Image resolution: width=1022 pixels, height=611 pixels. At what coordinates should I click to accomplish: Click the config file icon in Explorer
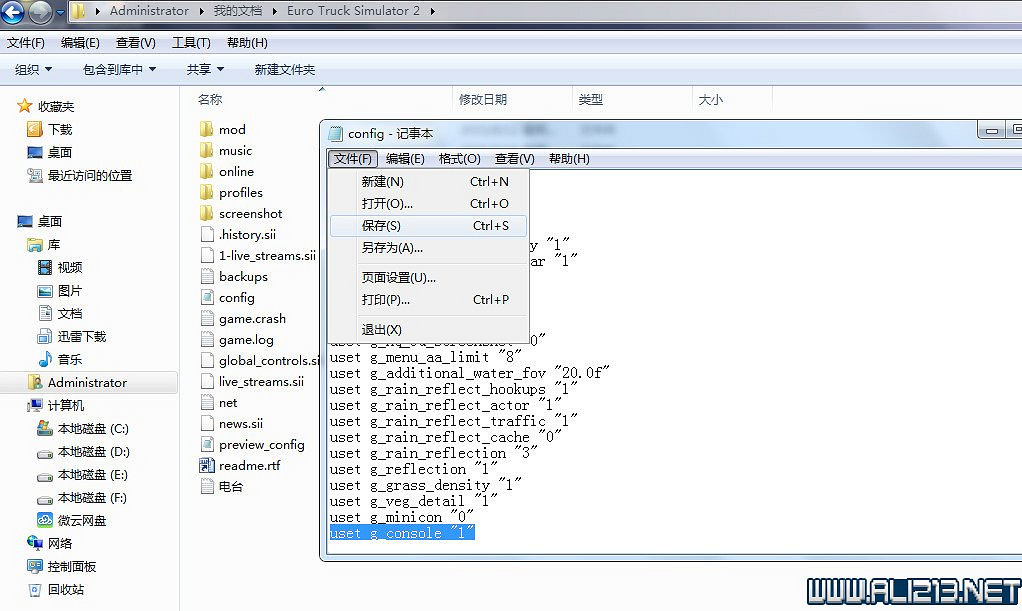[207, 298]
